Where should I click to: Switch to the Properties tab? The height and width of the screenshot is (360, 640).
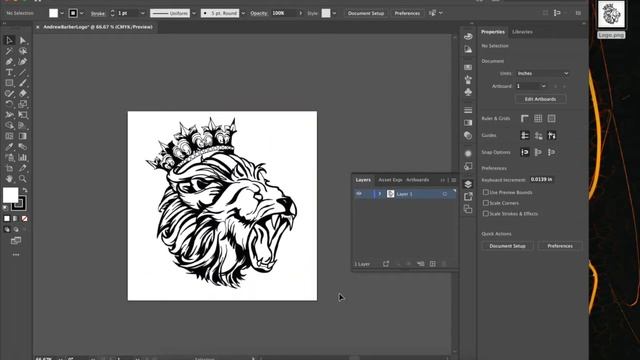pos(493,32)
